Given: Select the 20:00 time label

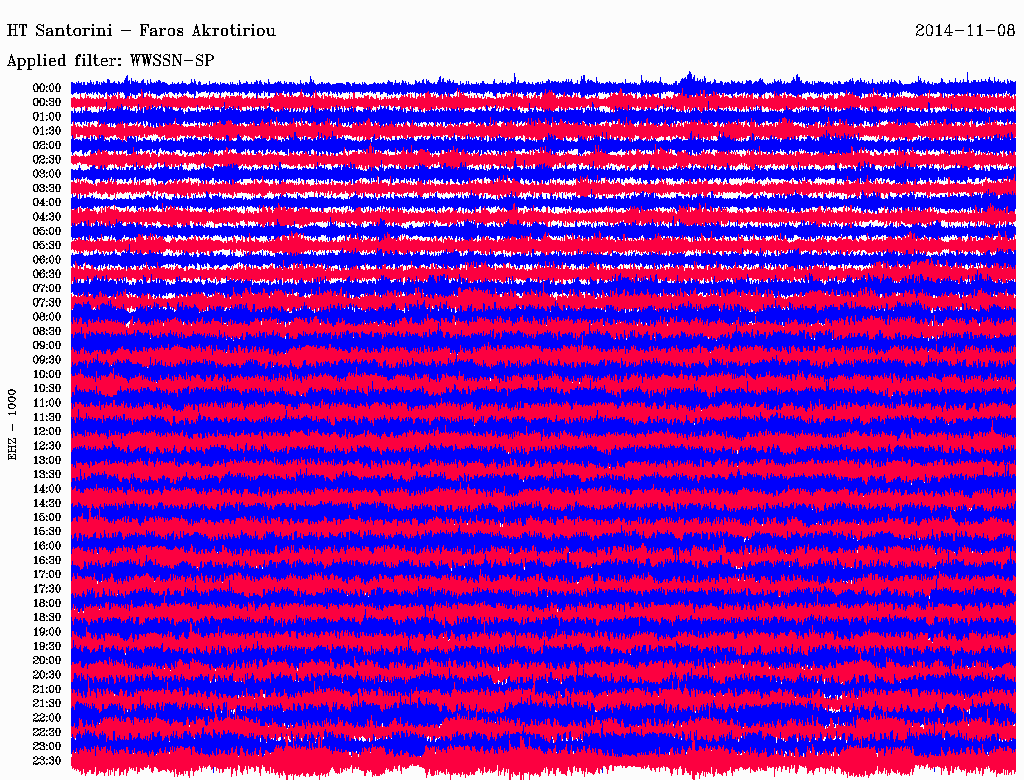Looking at the screenshot, I should (x=47, y=660).
